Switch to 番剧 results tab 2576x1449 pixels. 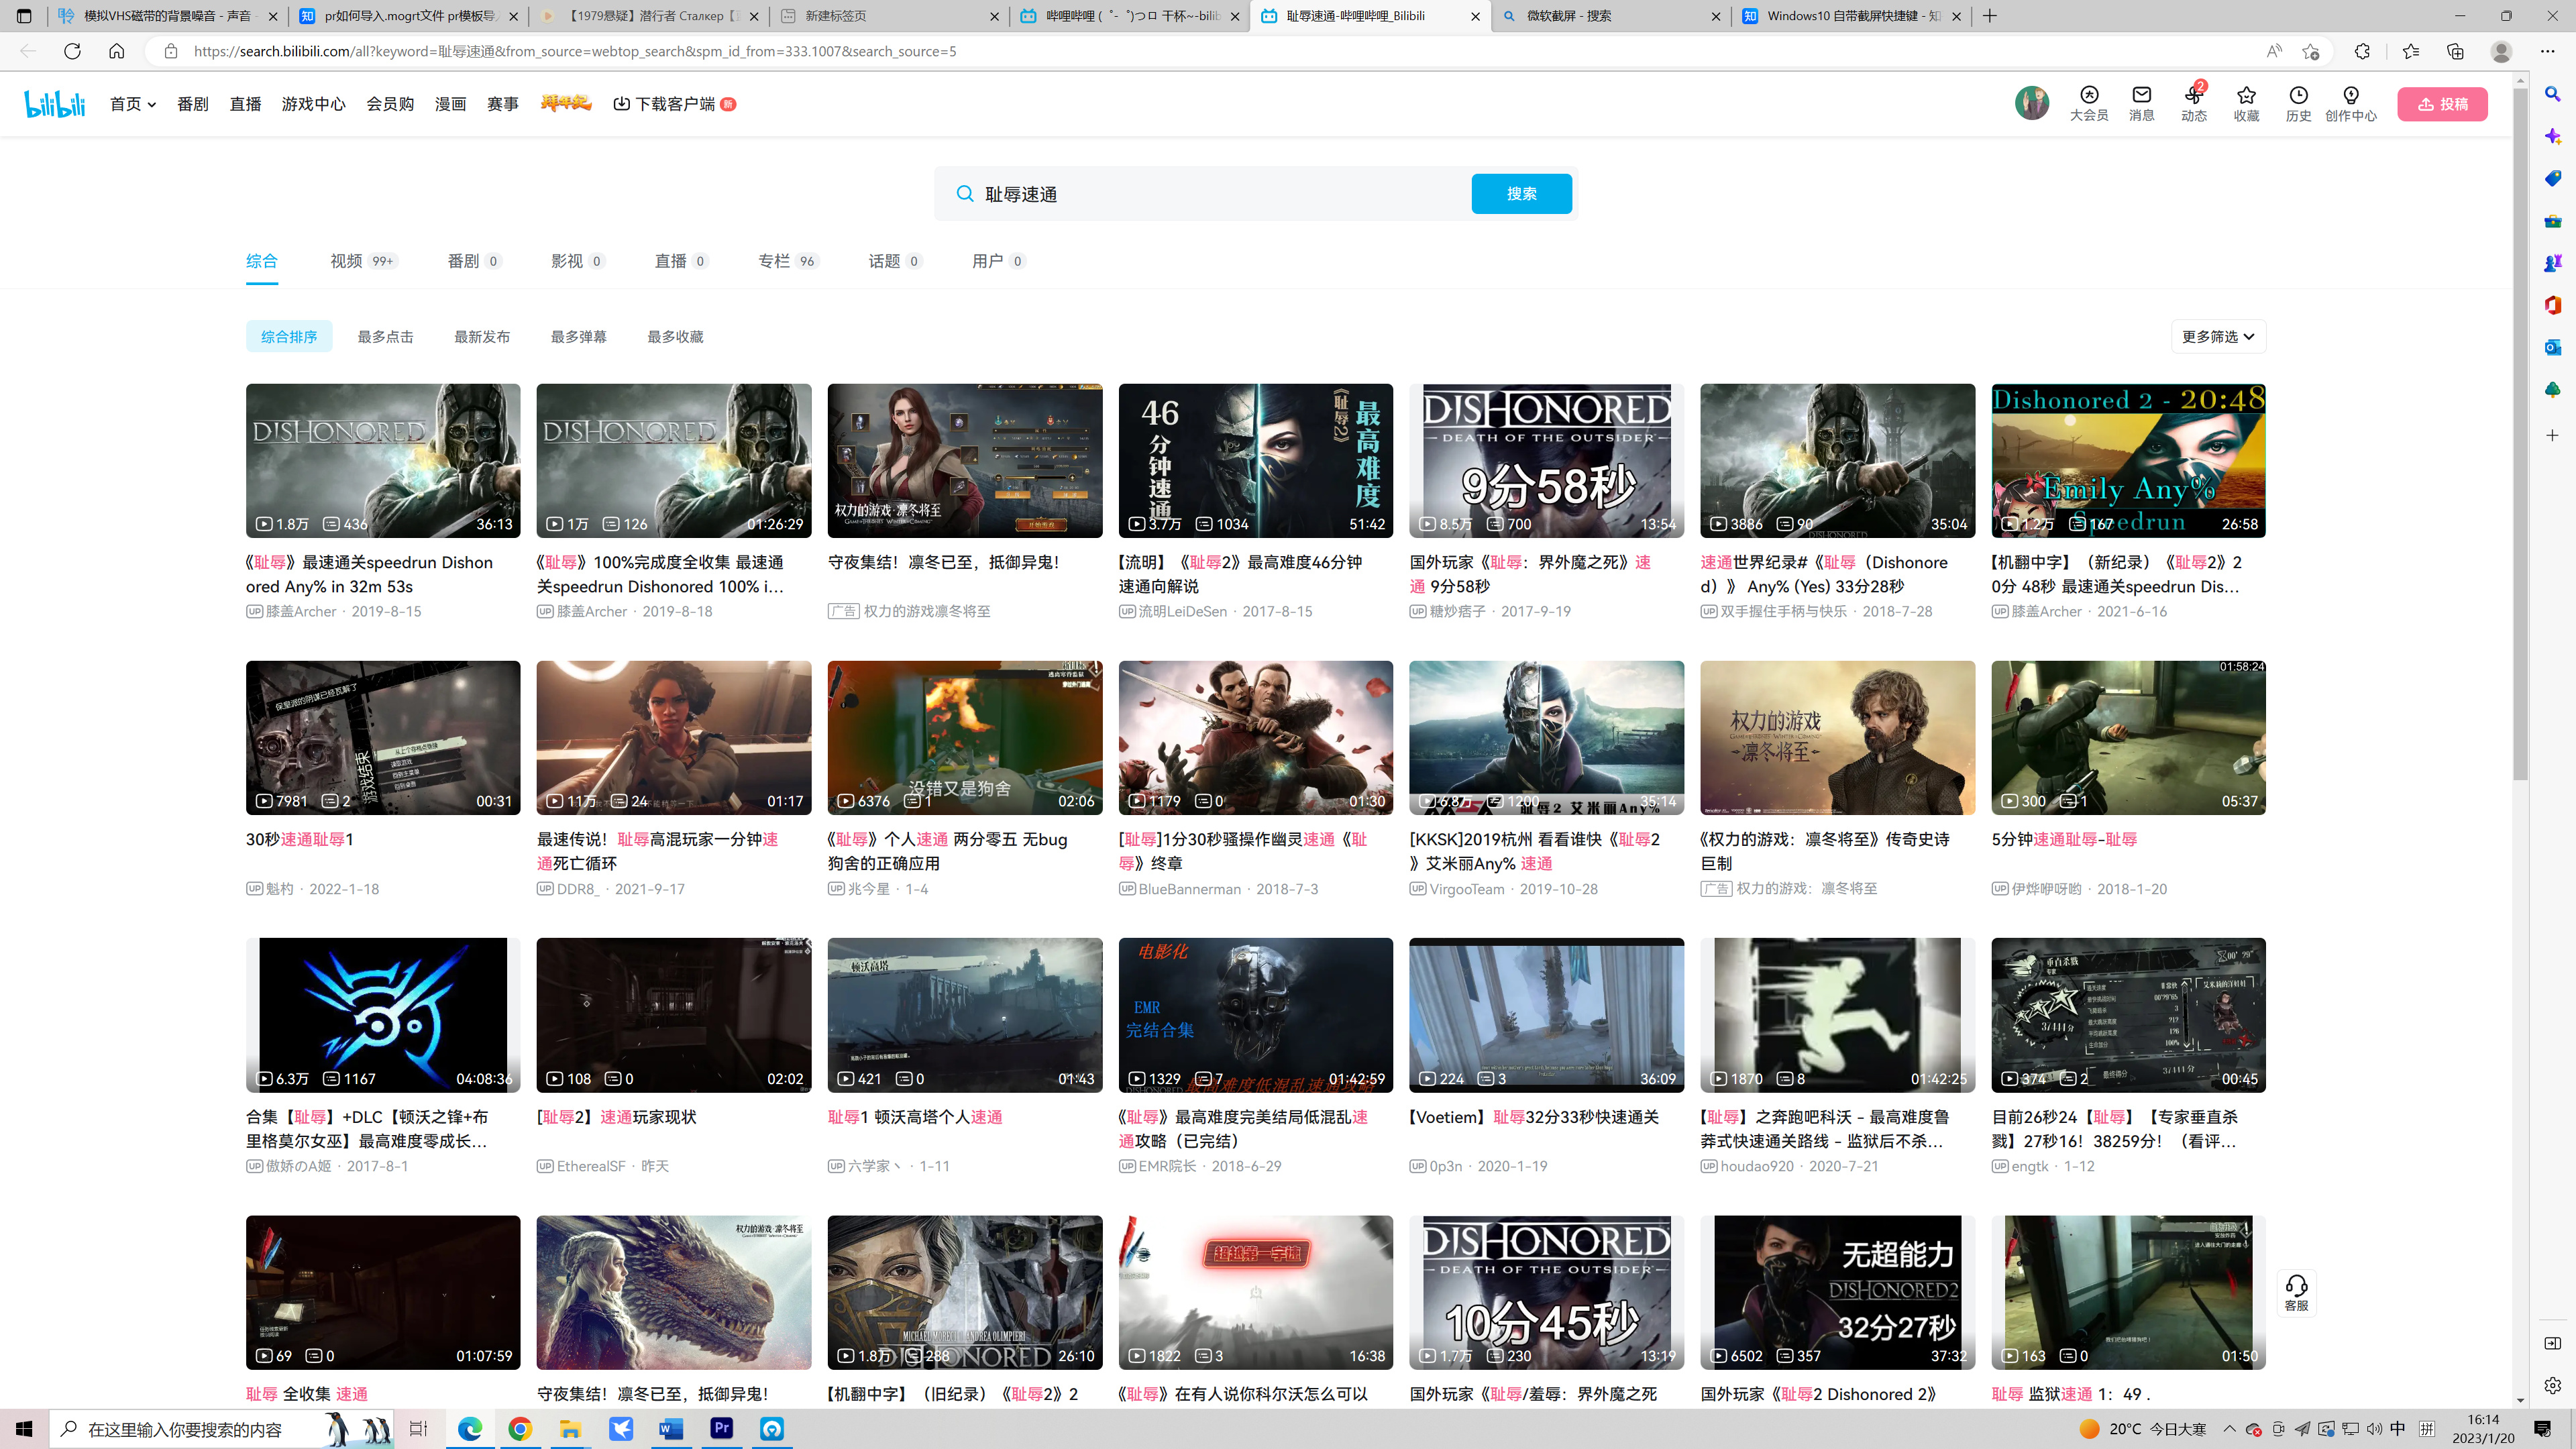click(474, 261)
